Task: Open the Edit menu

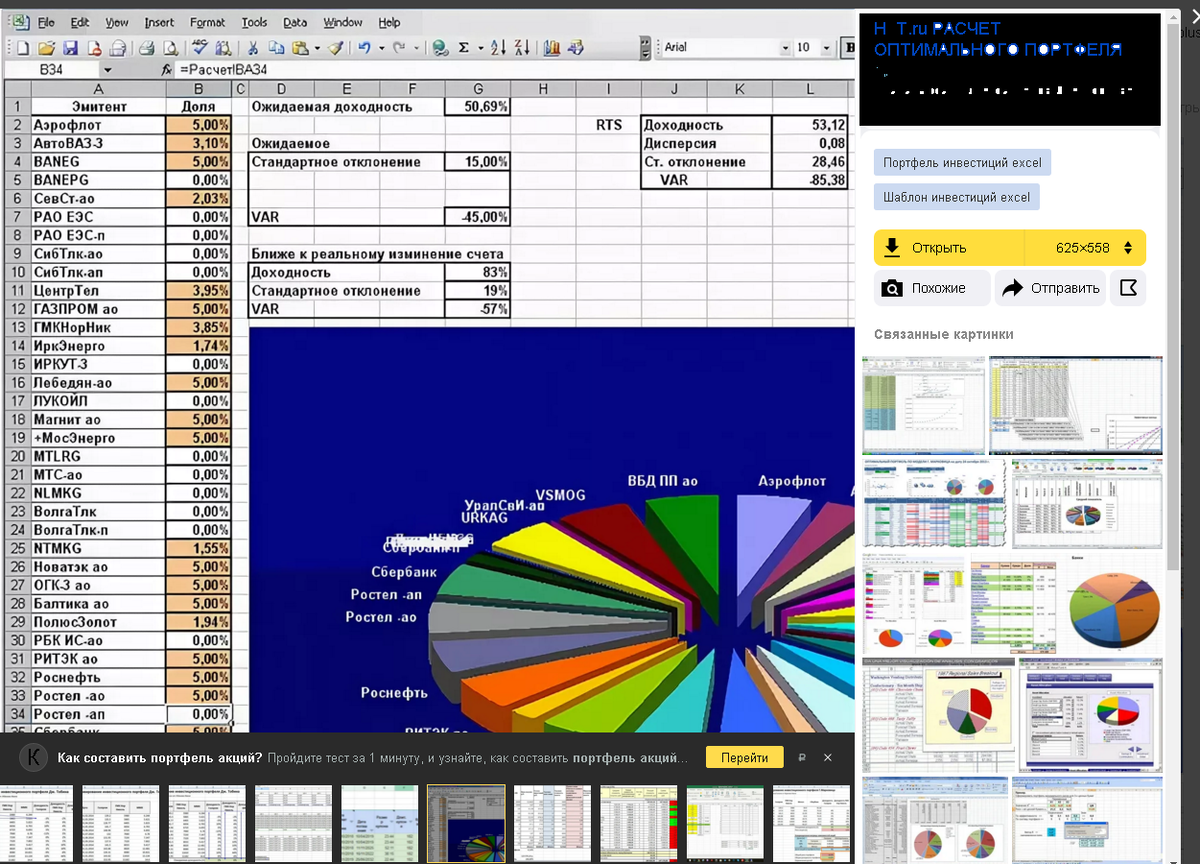Action: [x=80, y=22]
